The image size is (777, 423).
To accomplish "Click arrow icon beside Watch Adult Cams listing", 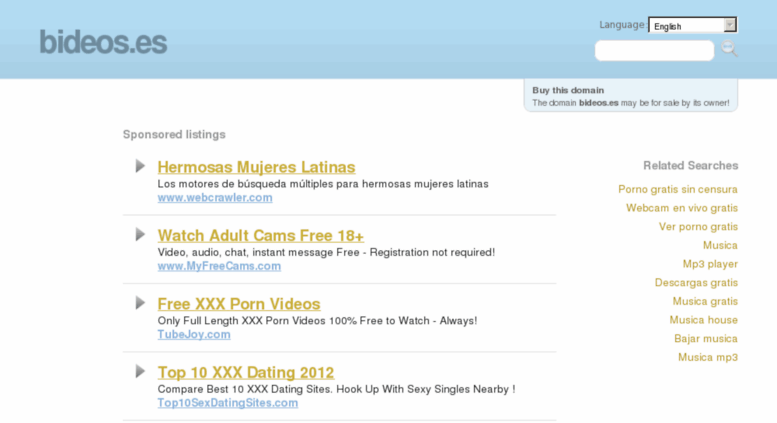I will coord(140,234).
